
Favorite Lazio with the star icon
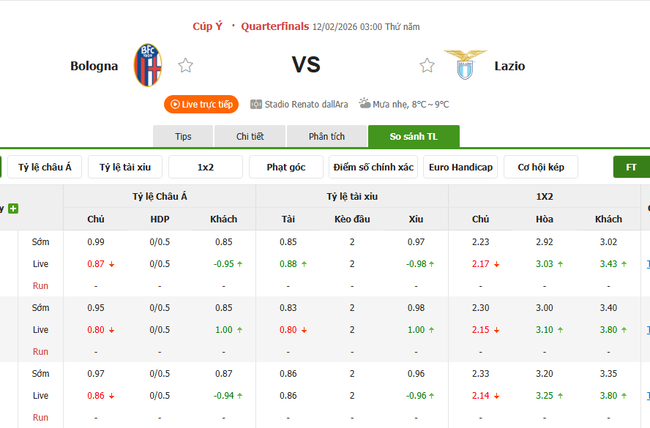click(x=427, y=66)
